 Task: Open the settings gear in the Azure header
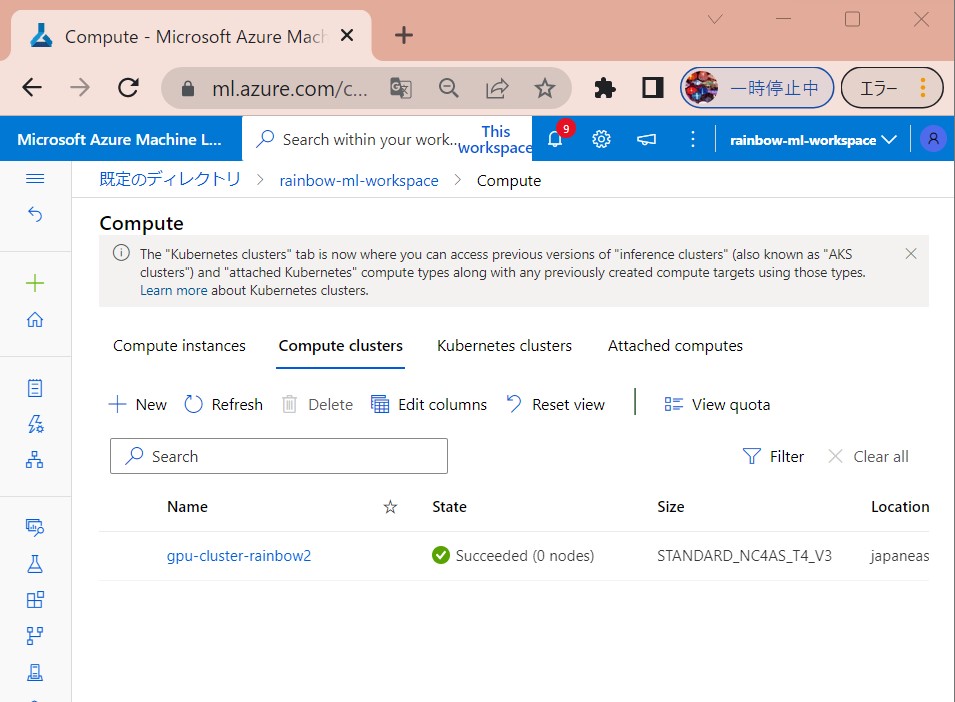(x=601, y=139)
